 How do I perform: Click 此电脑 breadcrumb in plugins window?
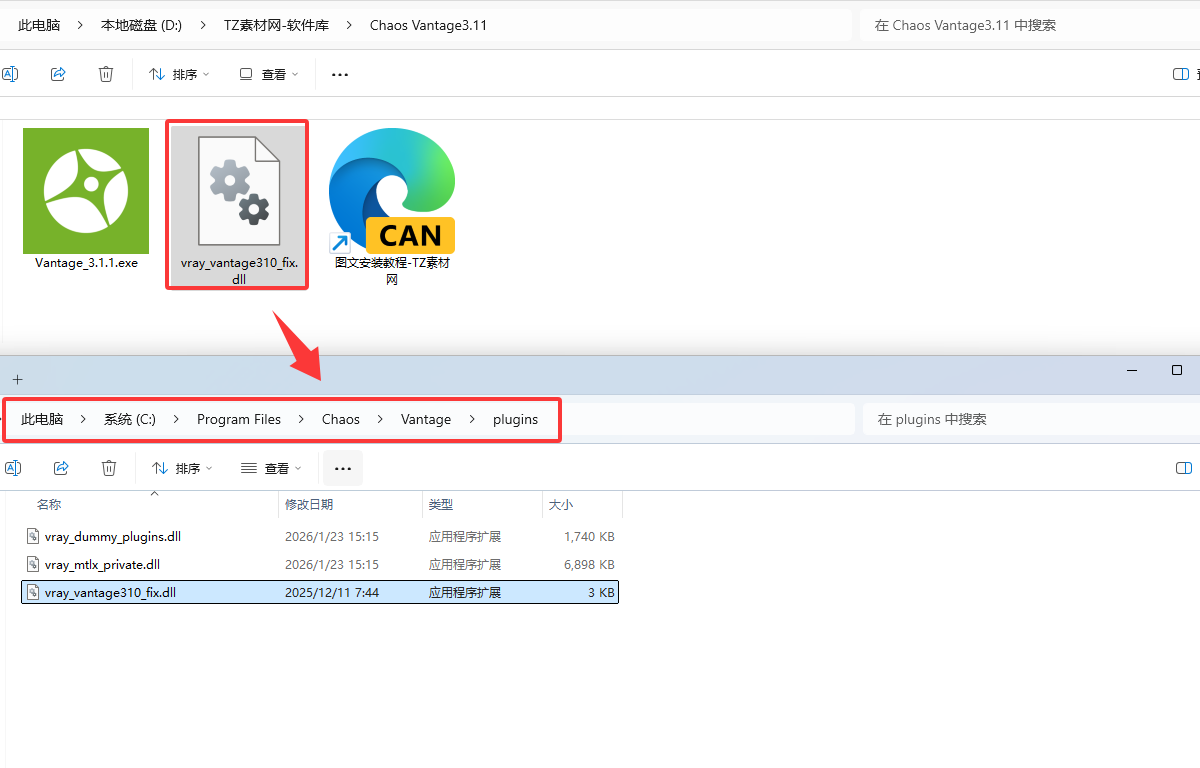click(x=42, y=419)
